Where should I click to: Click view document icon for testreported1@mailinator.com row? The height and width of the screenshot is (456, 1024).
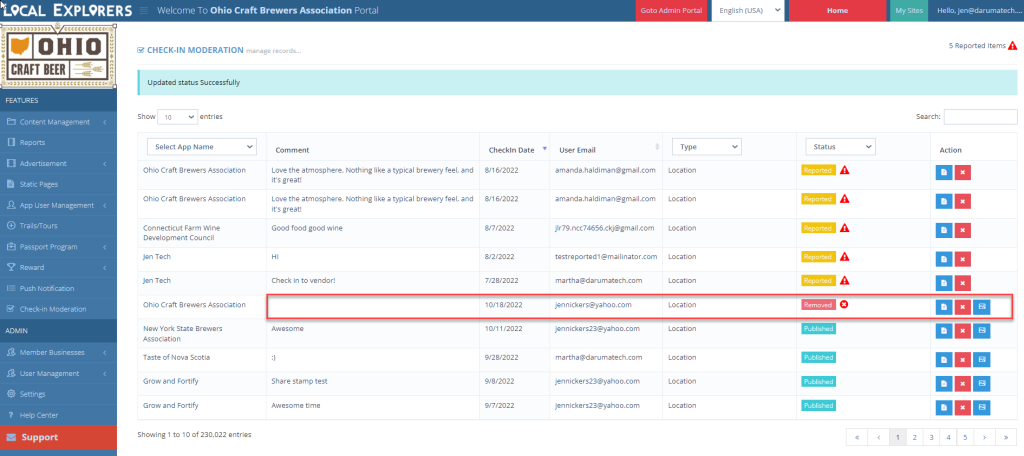(944, 259)
